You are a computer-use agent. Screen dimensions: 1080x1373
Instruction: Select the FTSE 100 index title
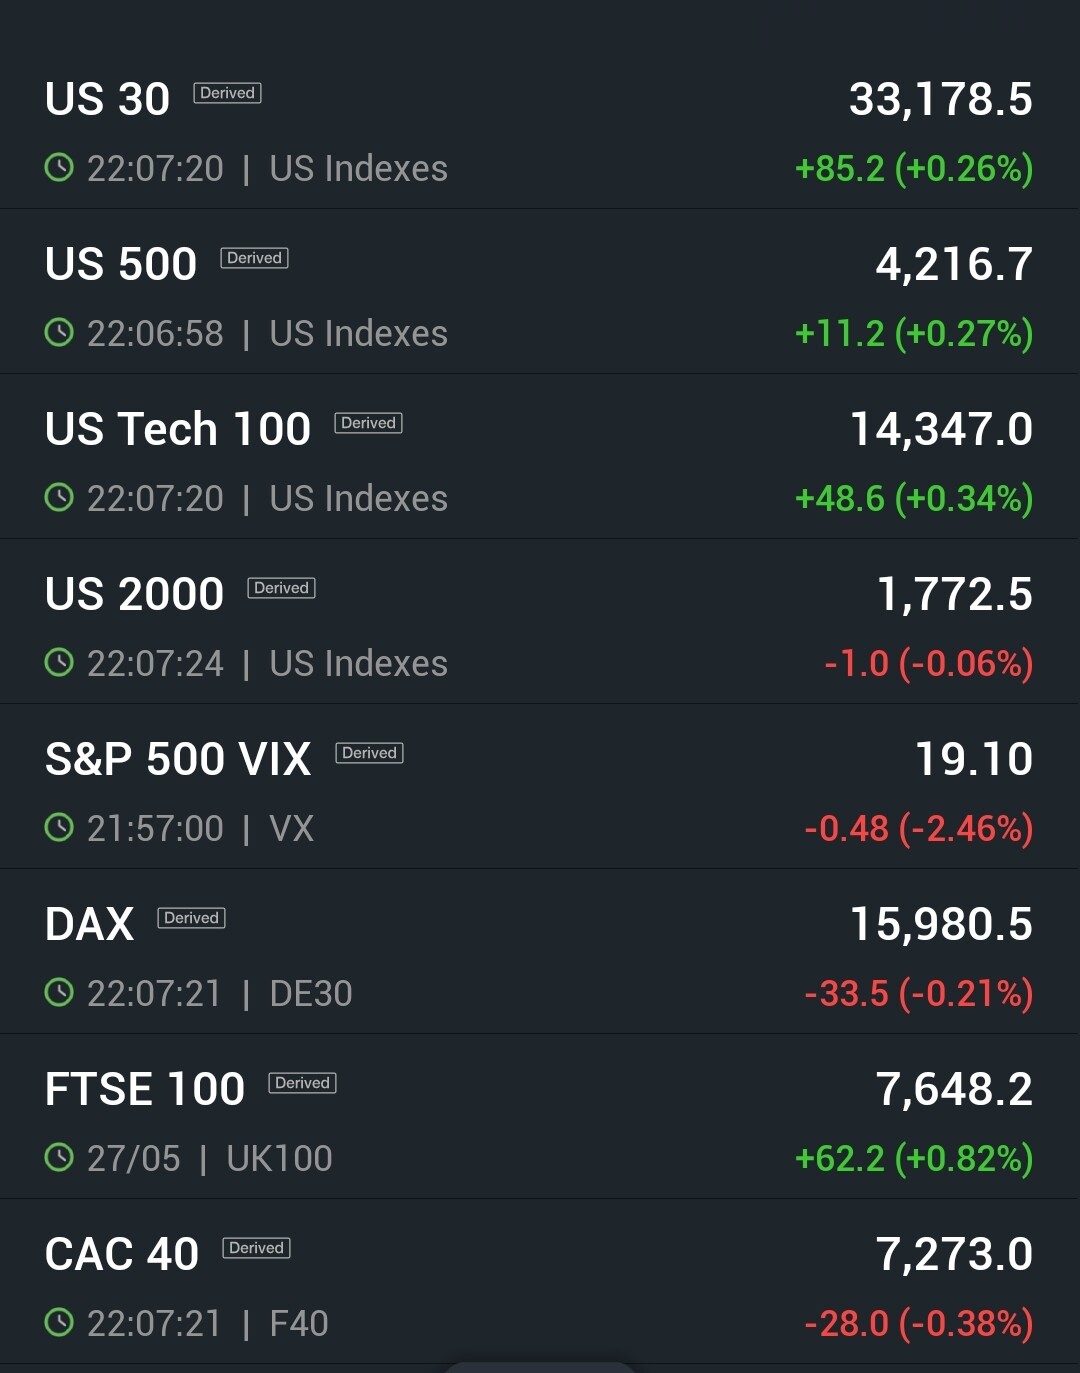coord(145,1089)
